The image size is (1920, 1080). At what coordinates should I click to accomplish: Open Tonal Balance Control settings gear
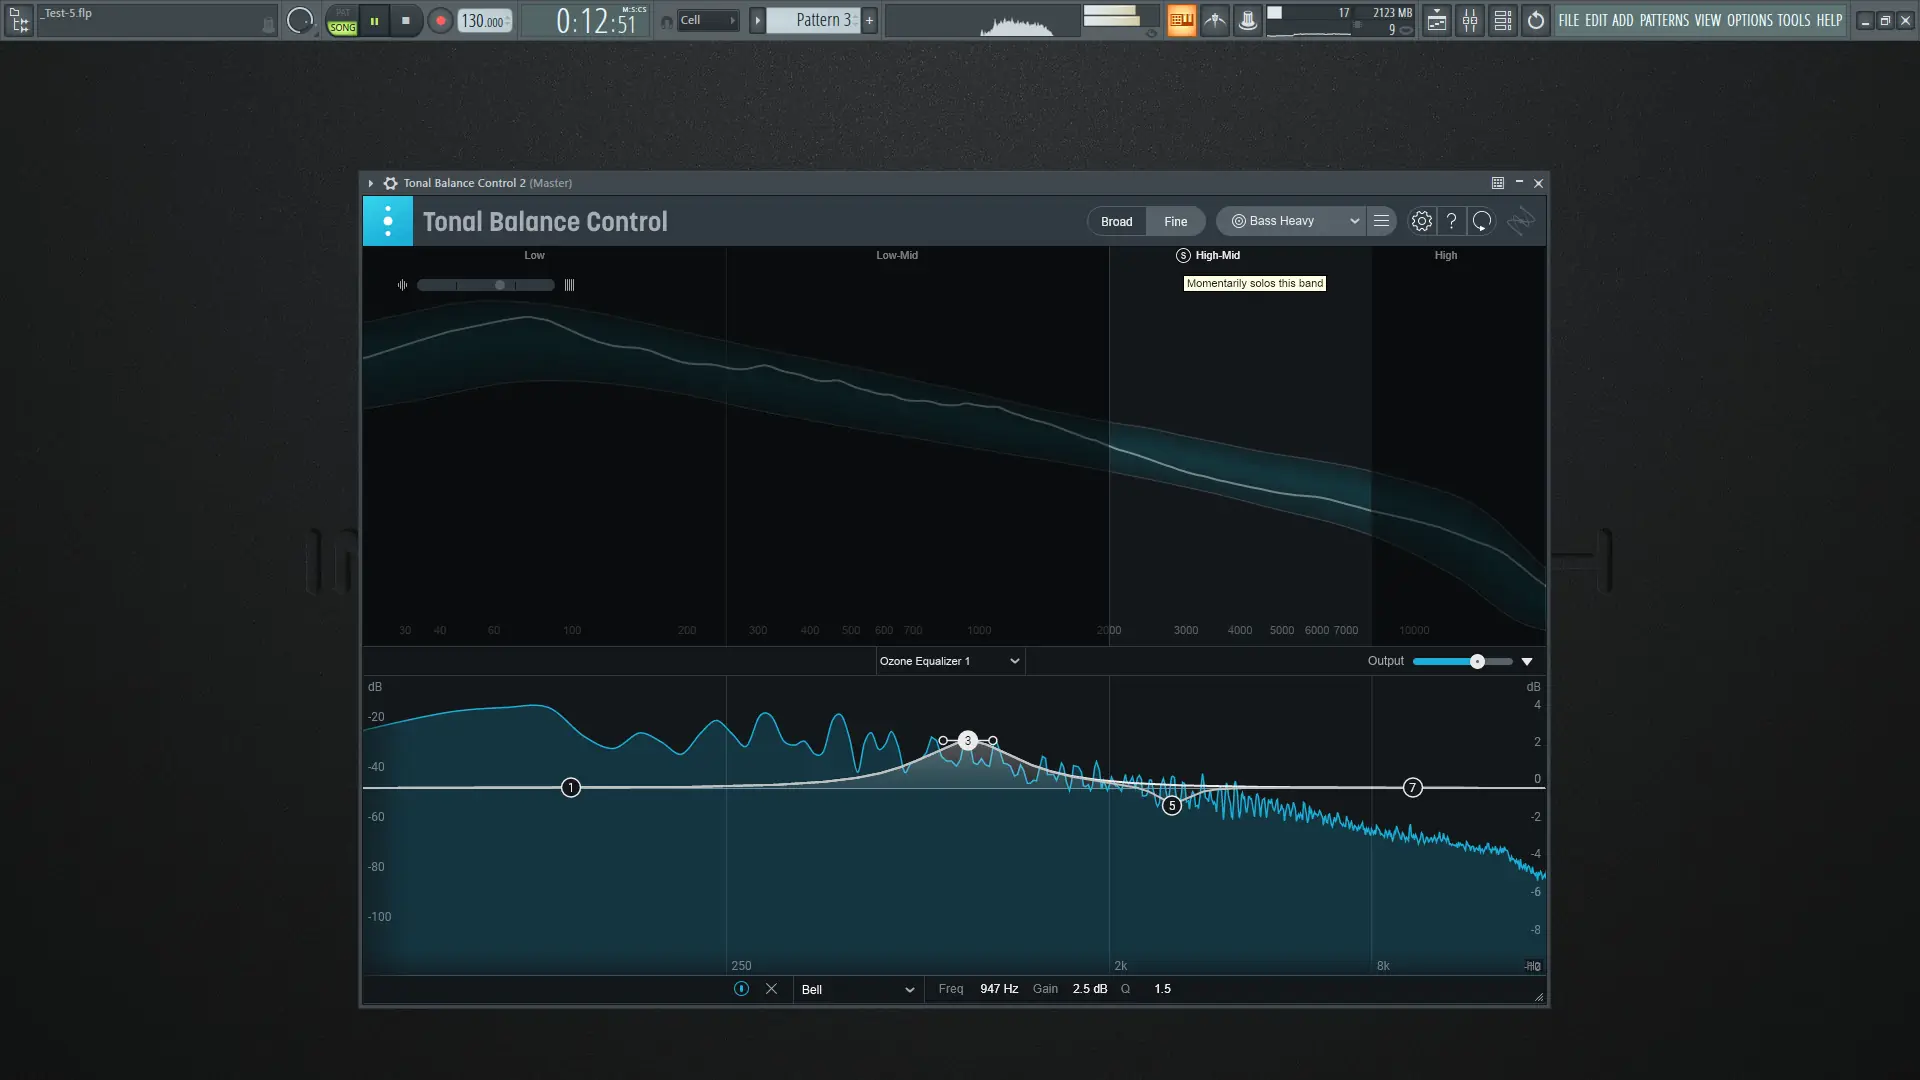tap(1421, 221)
